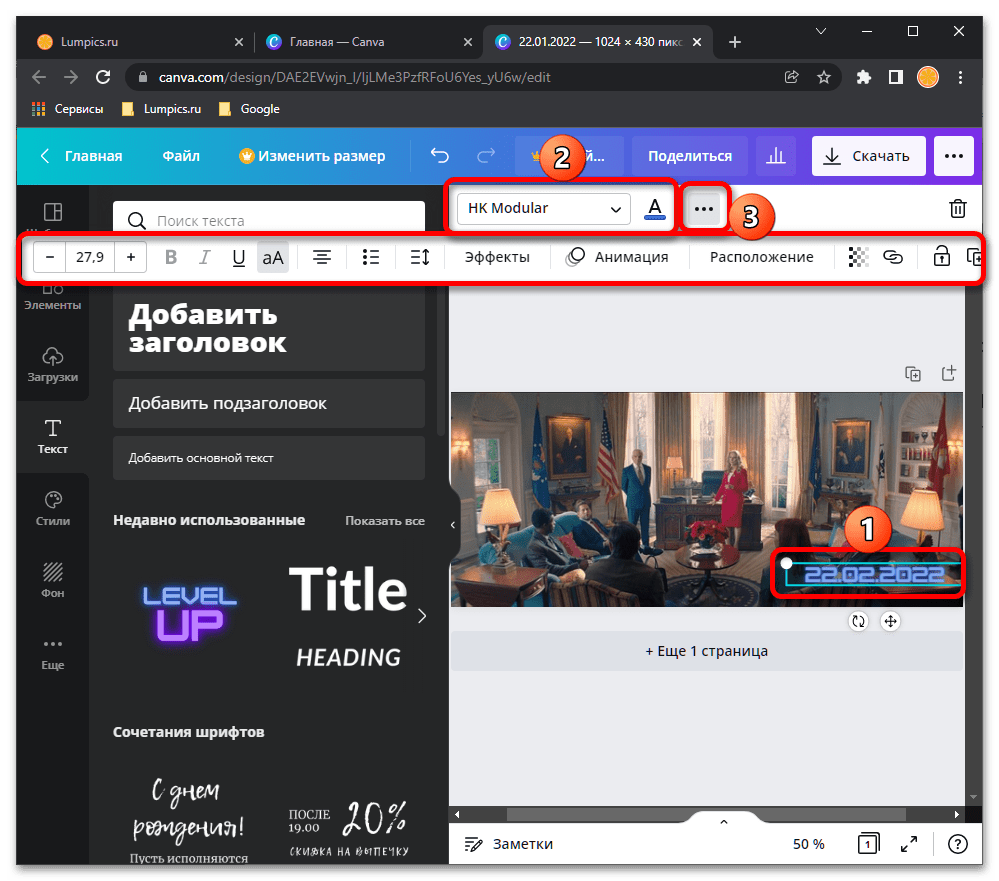This screenshot has height=881, width=999.
Task: Open line spacing options
Action: pos(420,257)
